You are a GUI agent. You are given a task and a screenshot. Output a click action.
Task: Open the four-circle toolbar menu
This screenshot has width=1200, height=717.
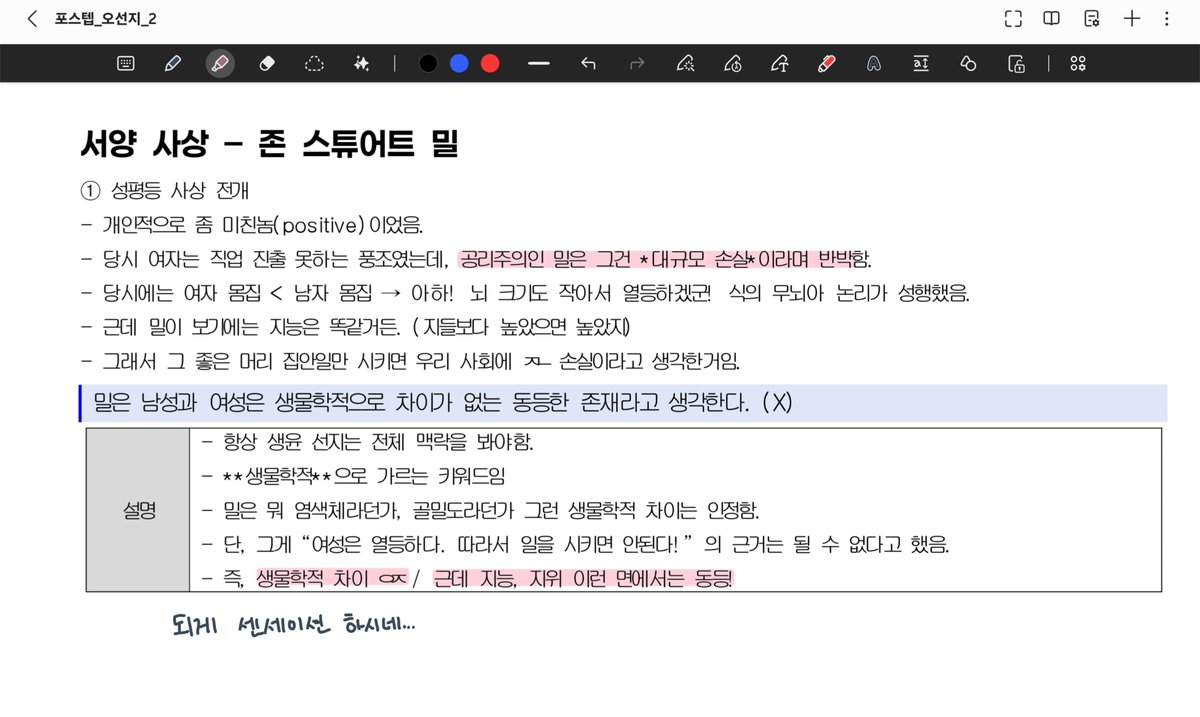point(1078,64)
